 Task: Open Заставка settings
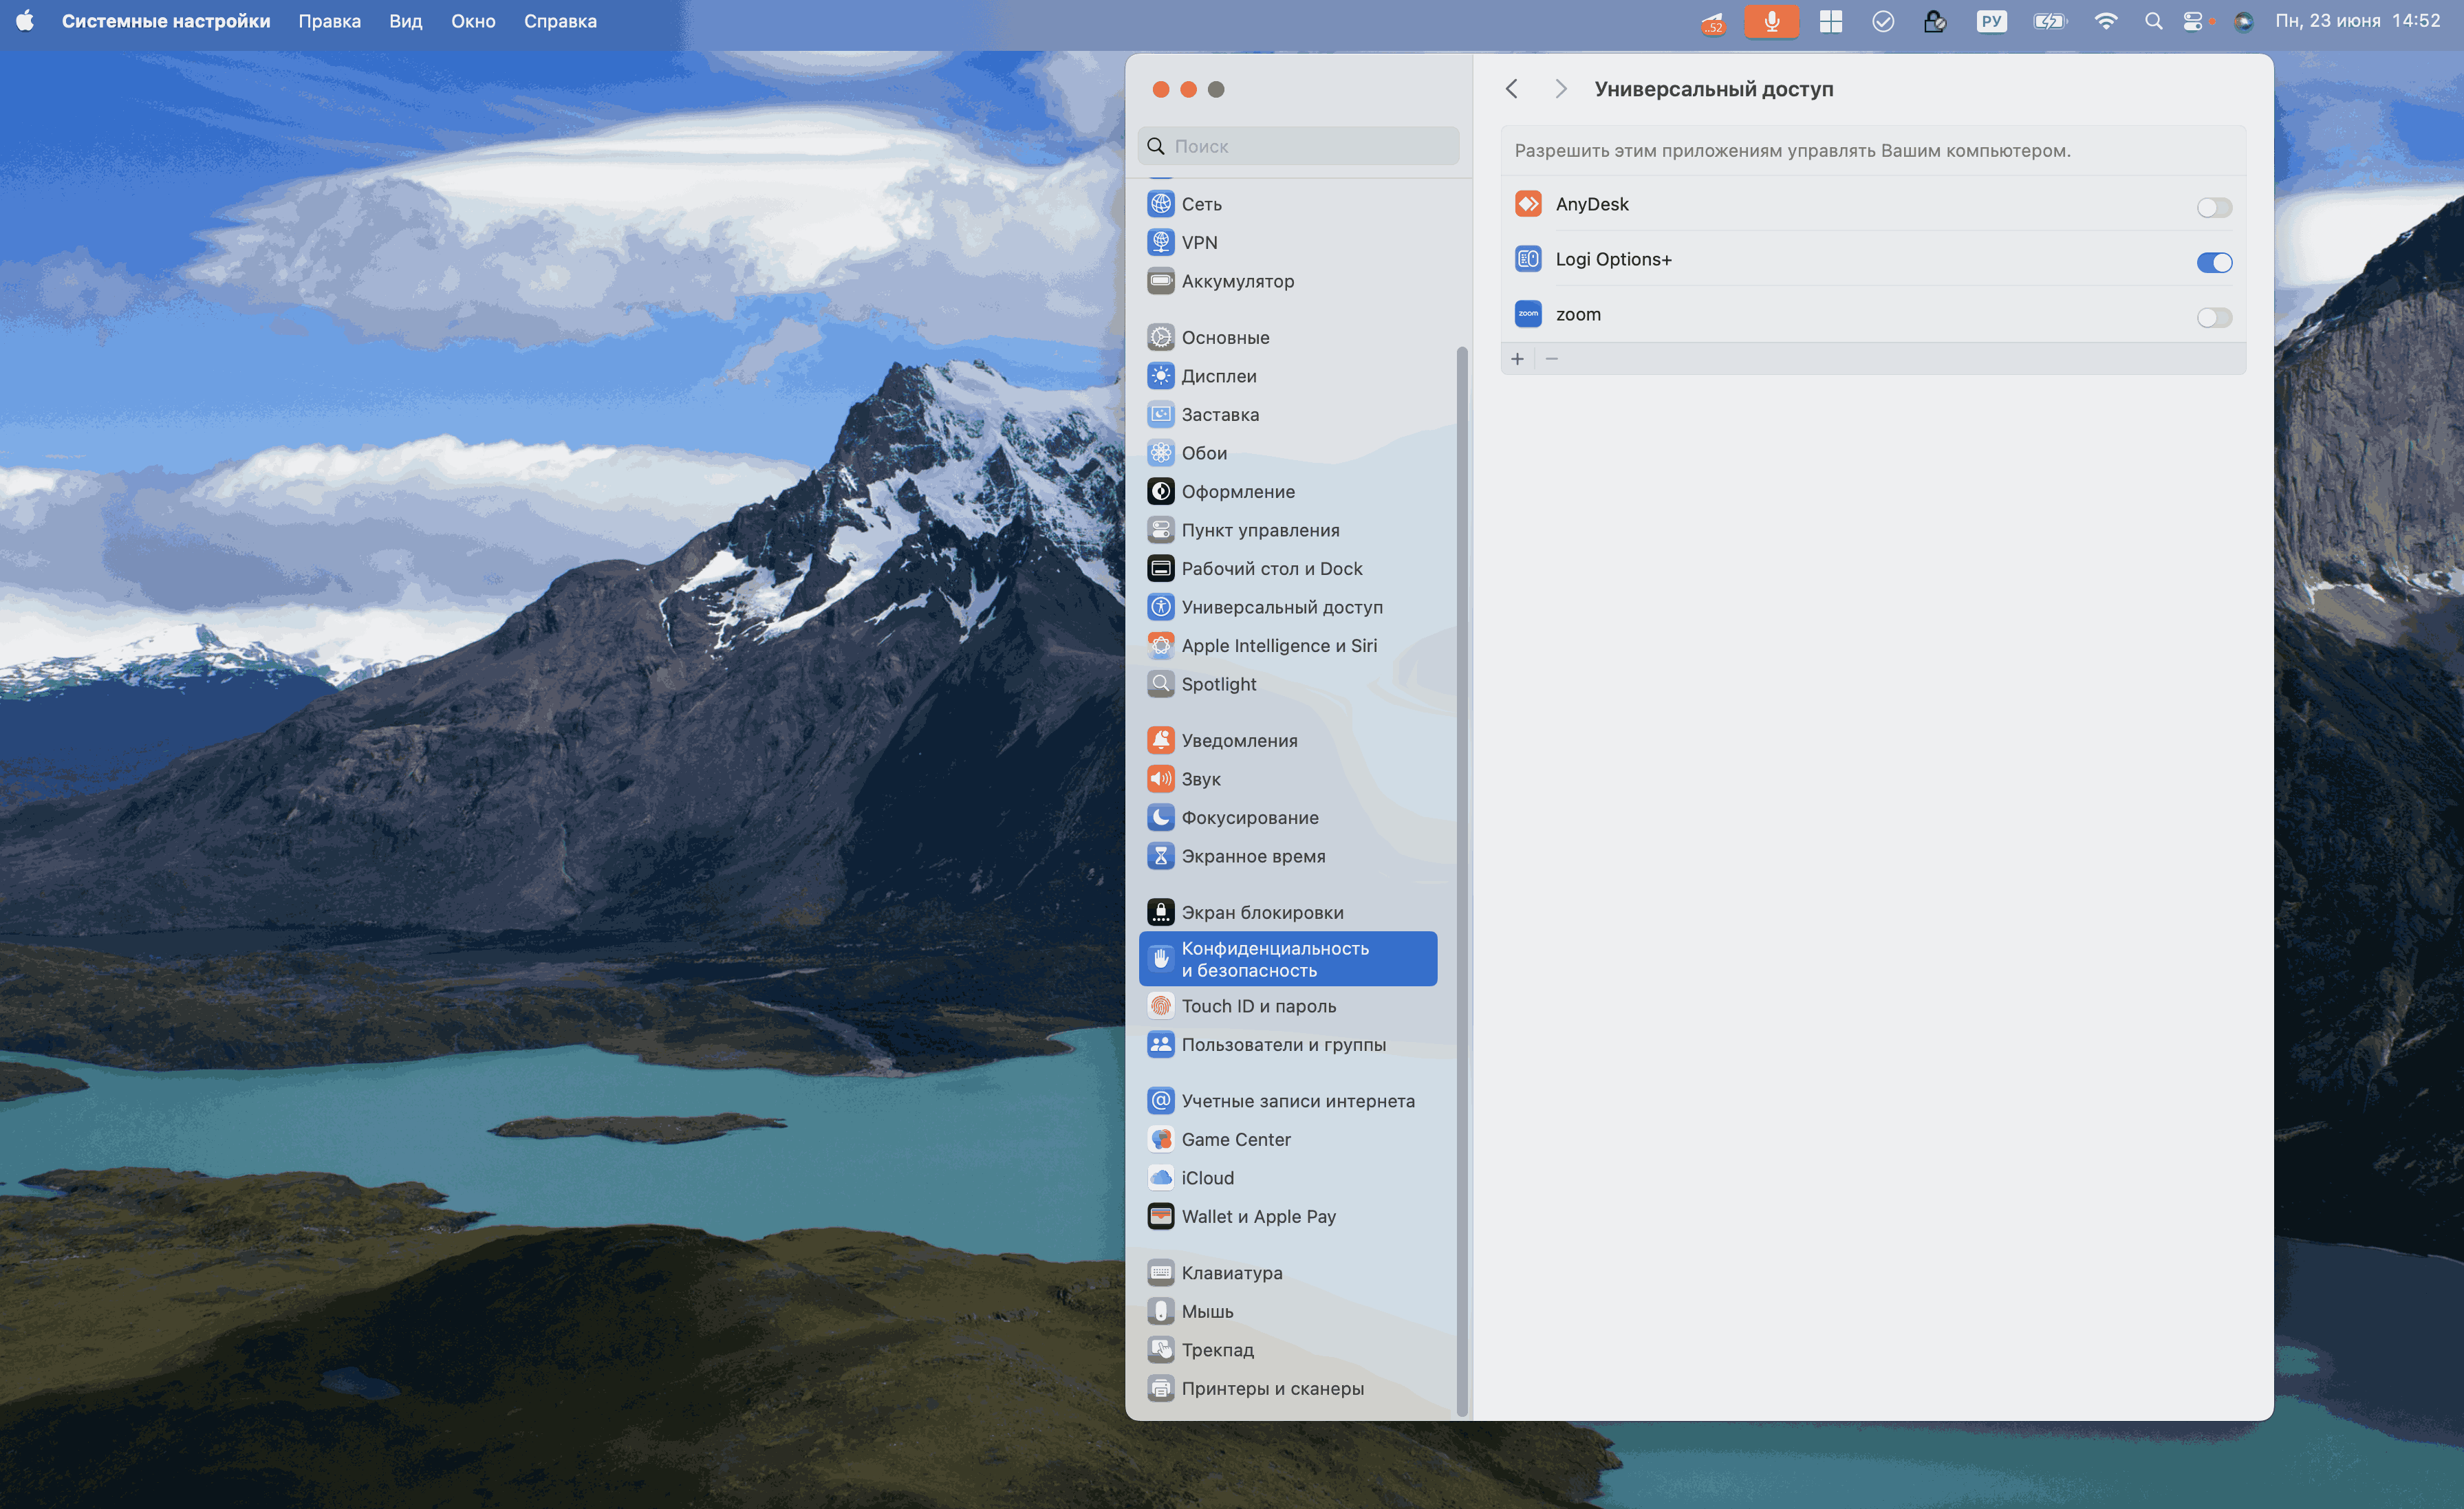pos(1288,414)
